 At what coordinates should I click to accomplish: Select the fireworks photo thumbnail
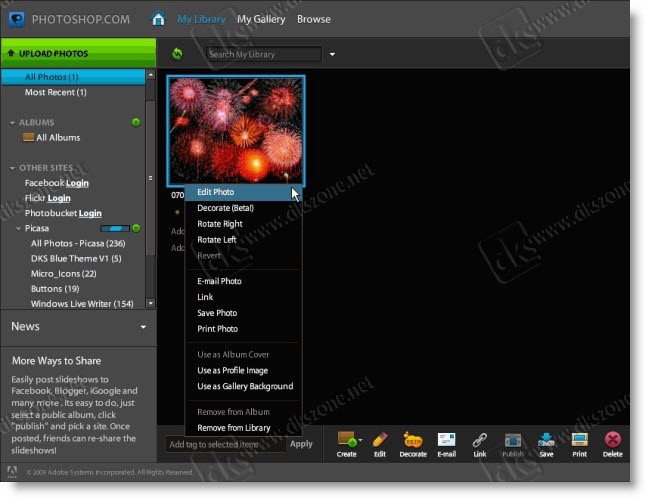tap(236, 131)
